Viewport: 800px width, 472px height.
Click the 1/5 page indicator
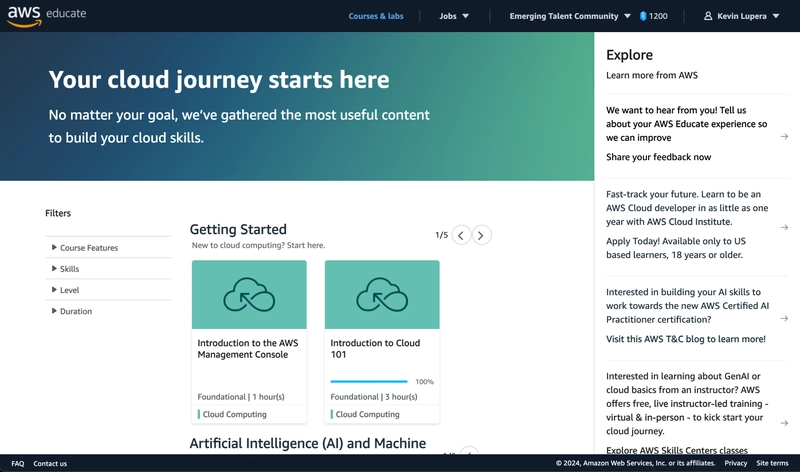point(441,235)
